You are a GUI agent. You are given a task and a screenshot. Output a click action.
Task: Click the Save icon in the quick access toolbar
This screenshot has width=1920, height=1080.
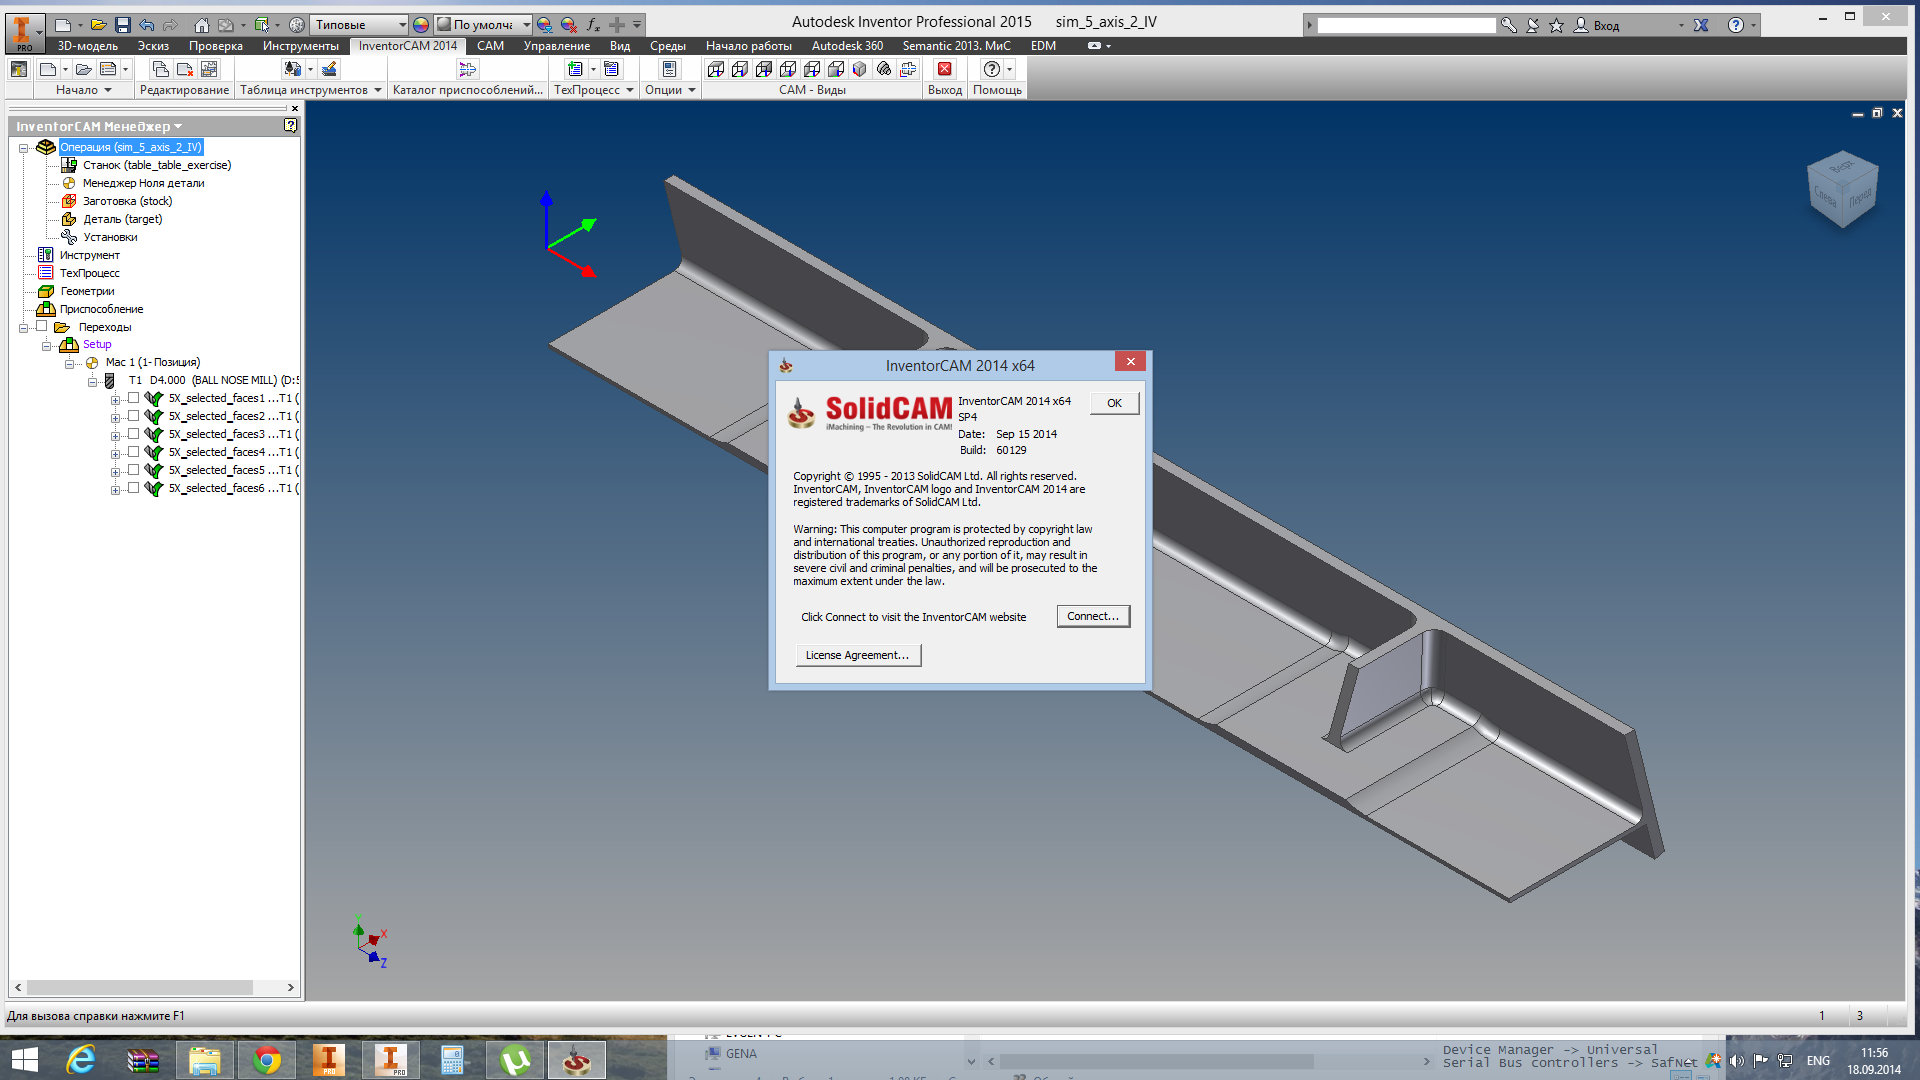click(x=122, y=25)
